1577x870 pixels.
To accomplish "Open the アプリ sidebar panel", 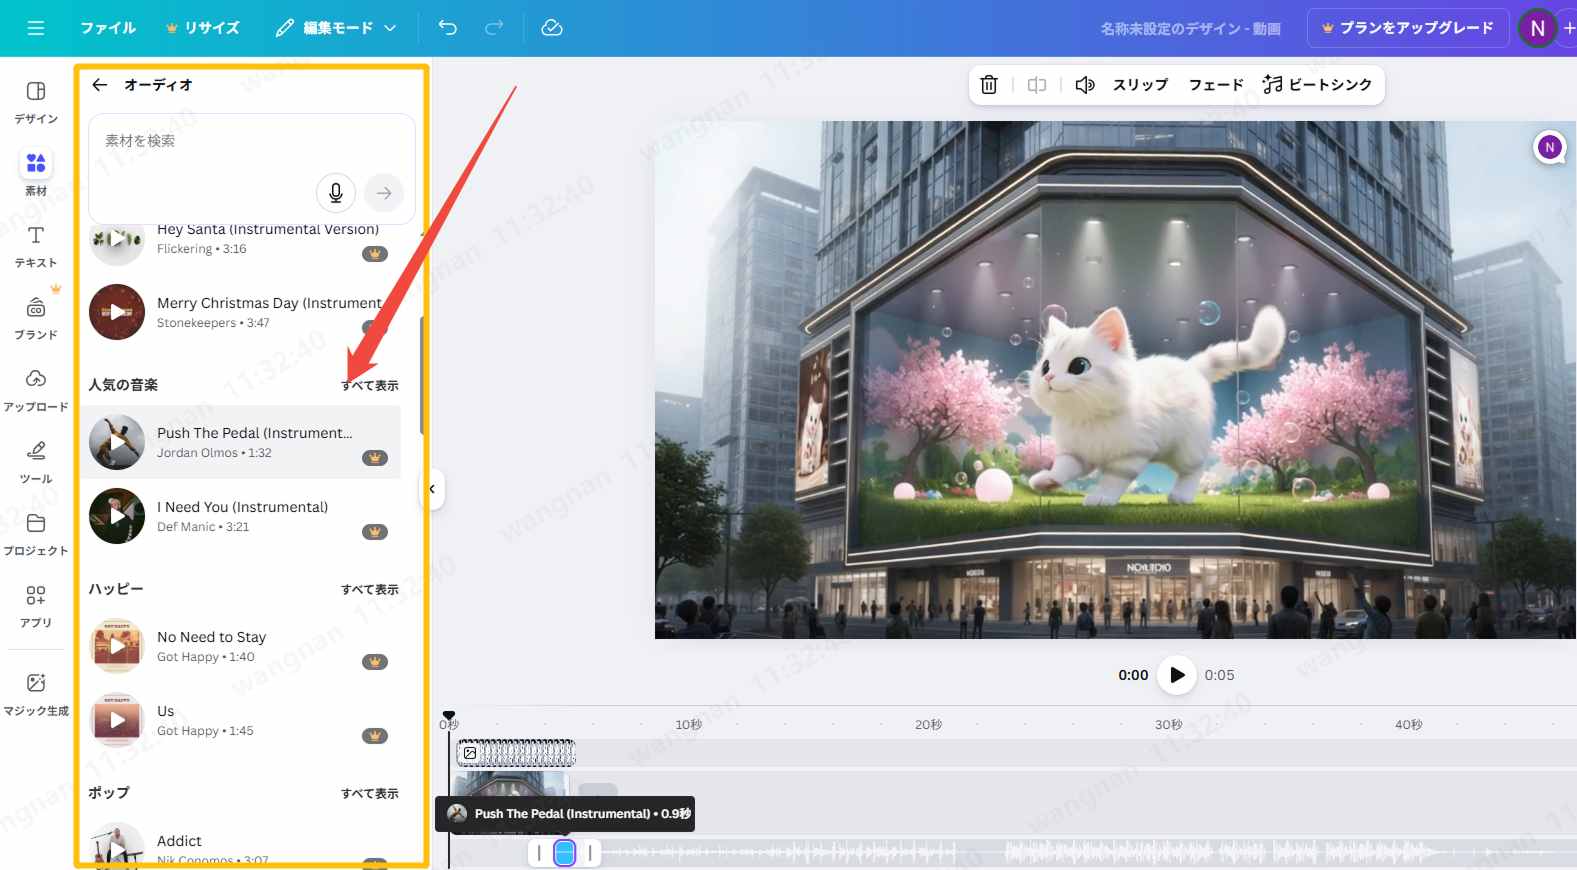I will click(36, 606).
